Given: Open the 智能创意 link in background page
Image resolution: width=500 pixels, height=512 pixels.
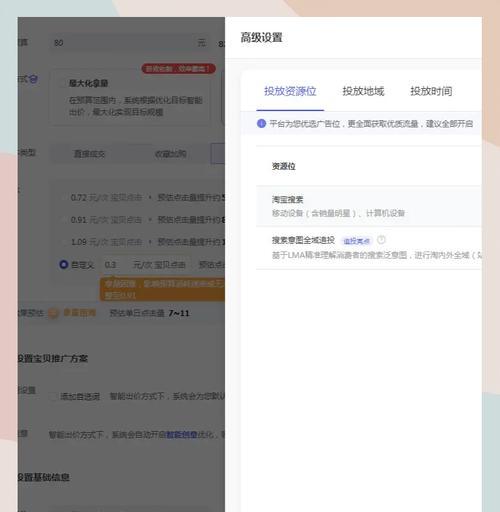Looking at the screenshot, I should 181,435.
